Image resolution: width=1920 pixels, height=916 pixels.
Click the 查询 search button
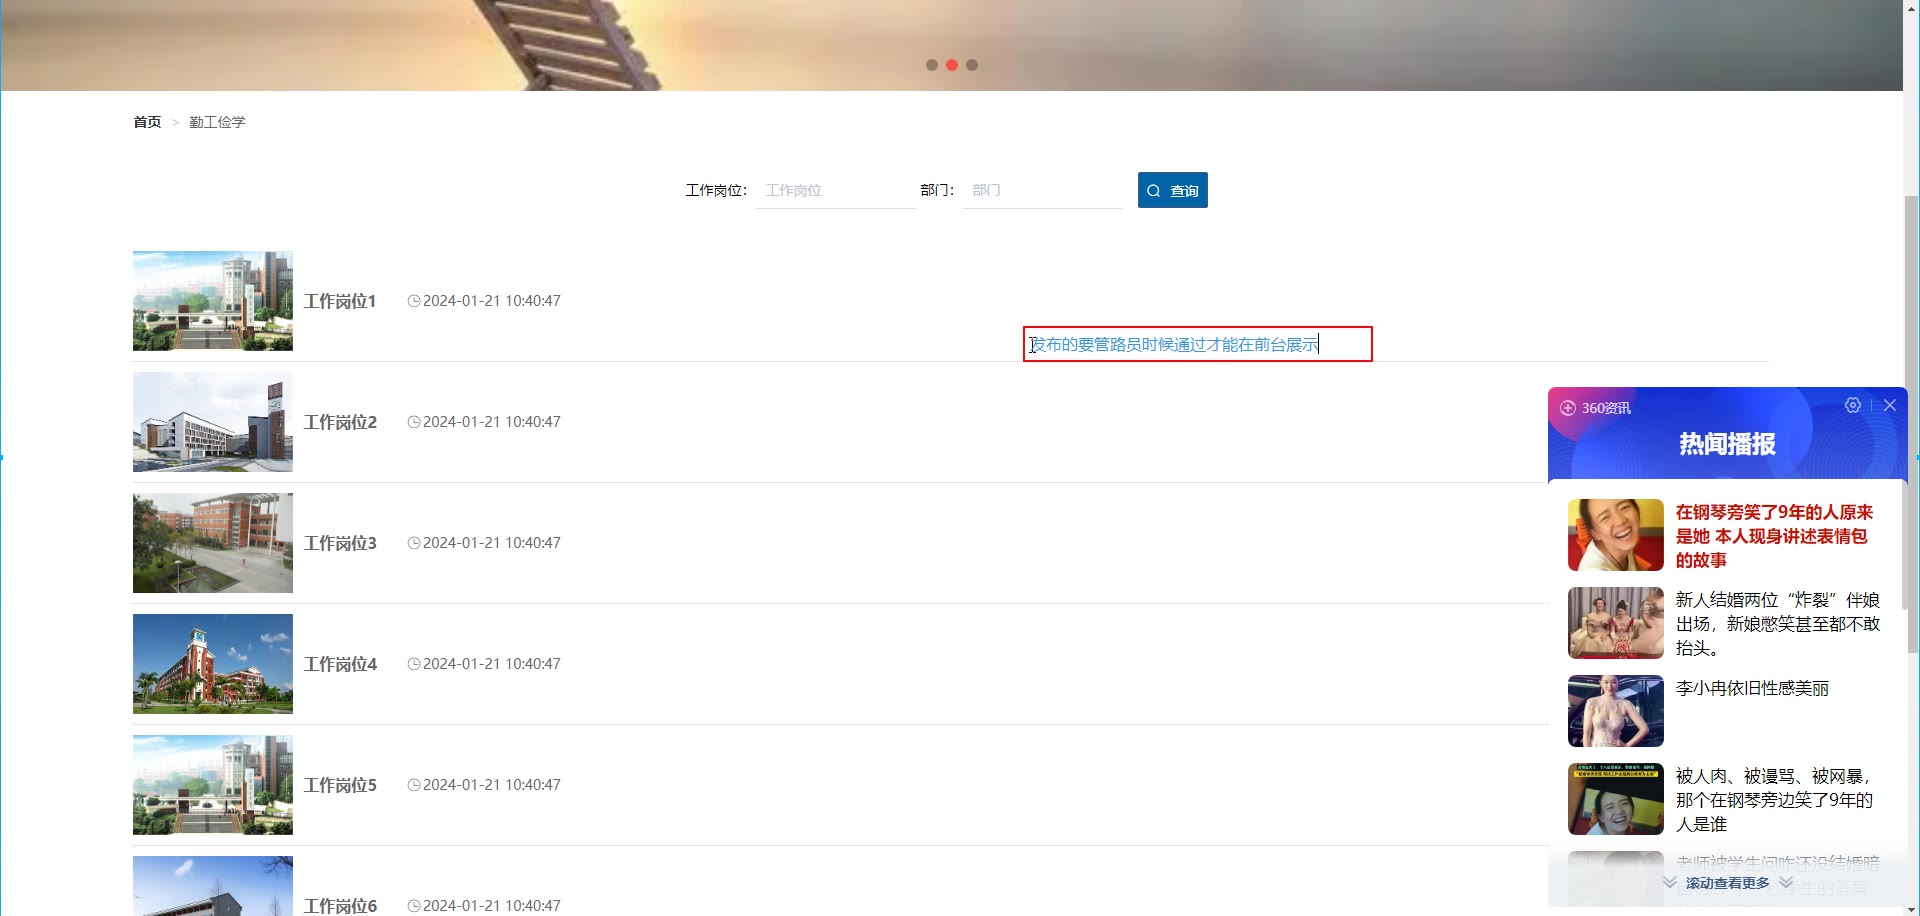tap(1172, 190)
